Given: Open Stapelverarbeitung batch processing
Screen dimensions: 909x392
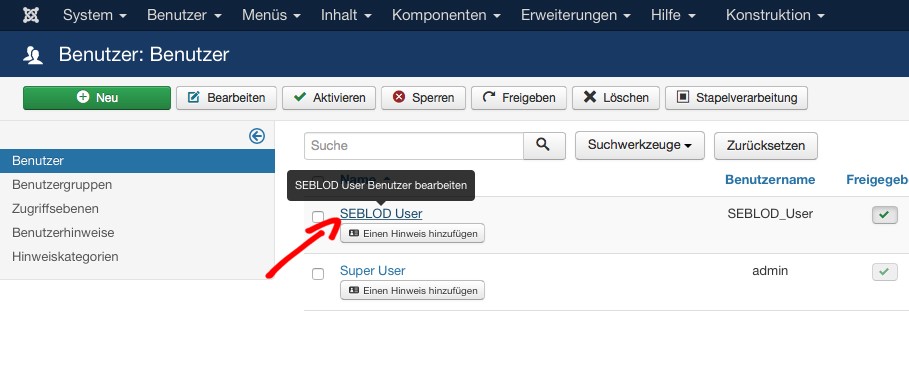Looking at the screenshot, I should point(736,97).
